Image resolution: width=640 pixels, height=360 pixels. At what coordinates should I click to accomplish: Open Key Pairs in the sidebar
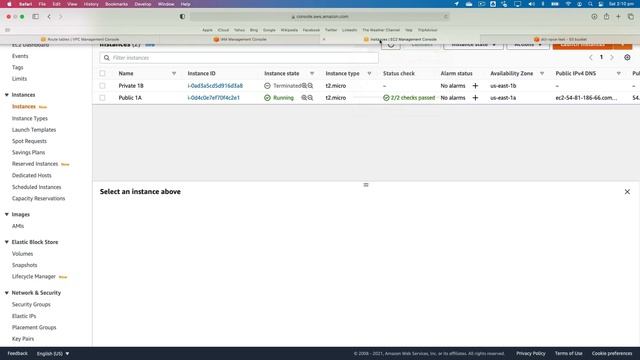(x=23, y=339)
